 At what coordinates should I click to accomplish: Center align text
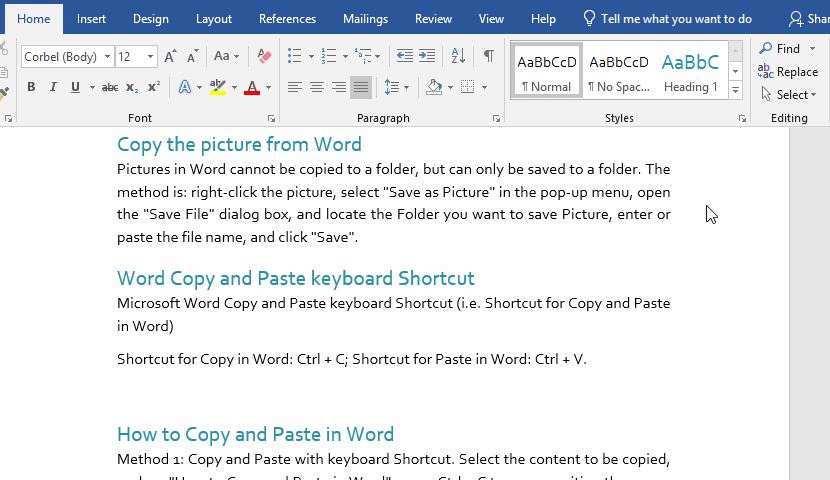coord(317,87)
